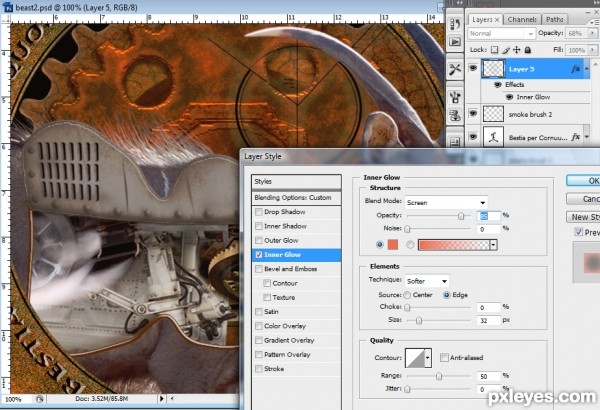Set Source to Center radio button
The height and width of the screenshot is (410, 600).
pyautogui.click(x=407, y=295)
